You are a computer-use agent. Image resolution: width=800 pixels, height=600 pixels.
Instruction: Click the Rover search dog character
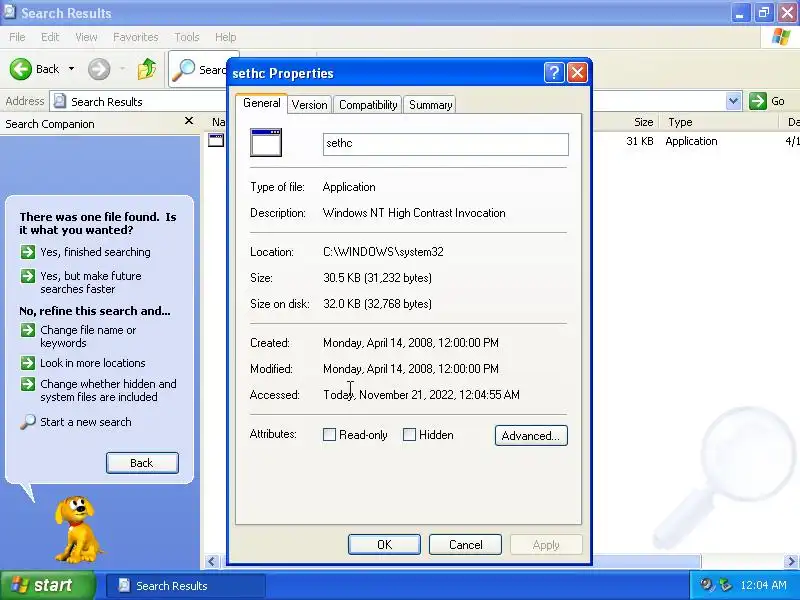pos(79,529)
